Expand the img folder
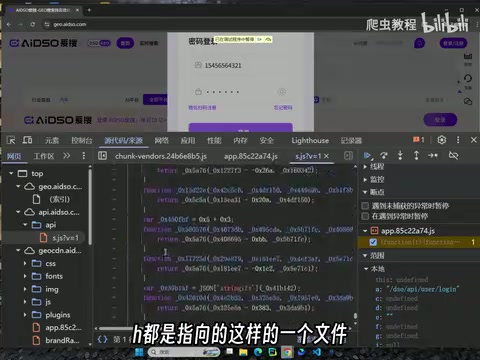This screenshot has height=360, width=480. 25,289
